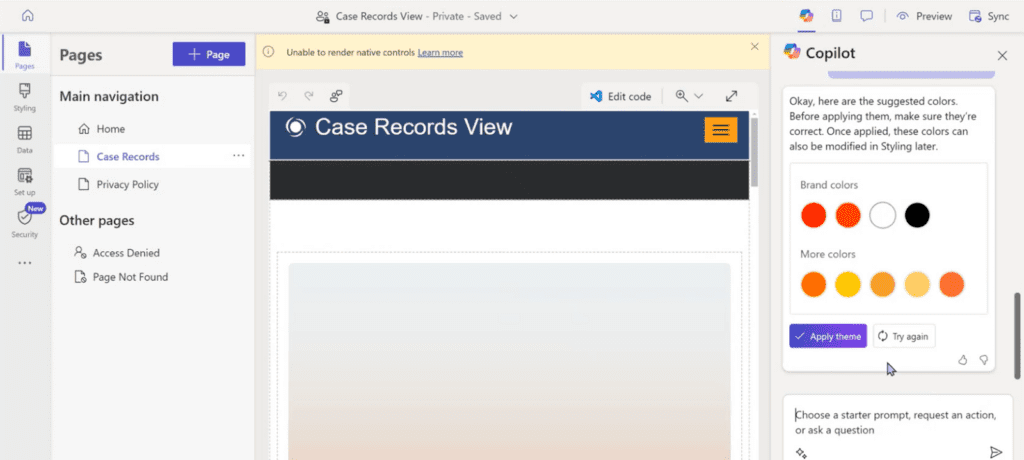Select the black brand color swatch
1024x460 pixels.
pos(917,215)
